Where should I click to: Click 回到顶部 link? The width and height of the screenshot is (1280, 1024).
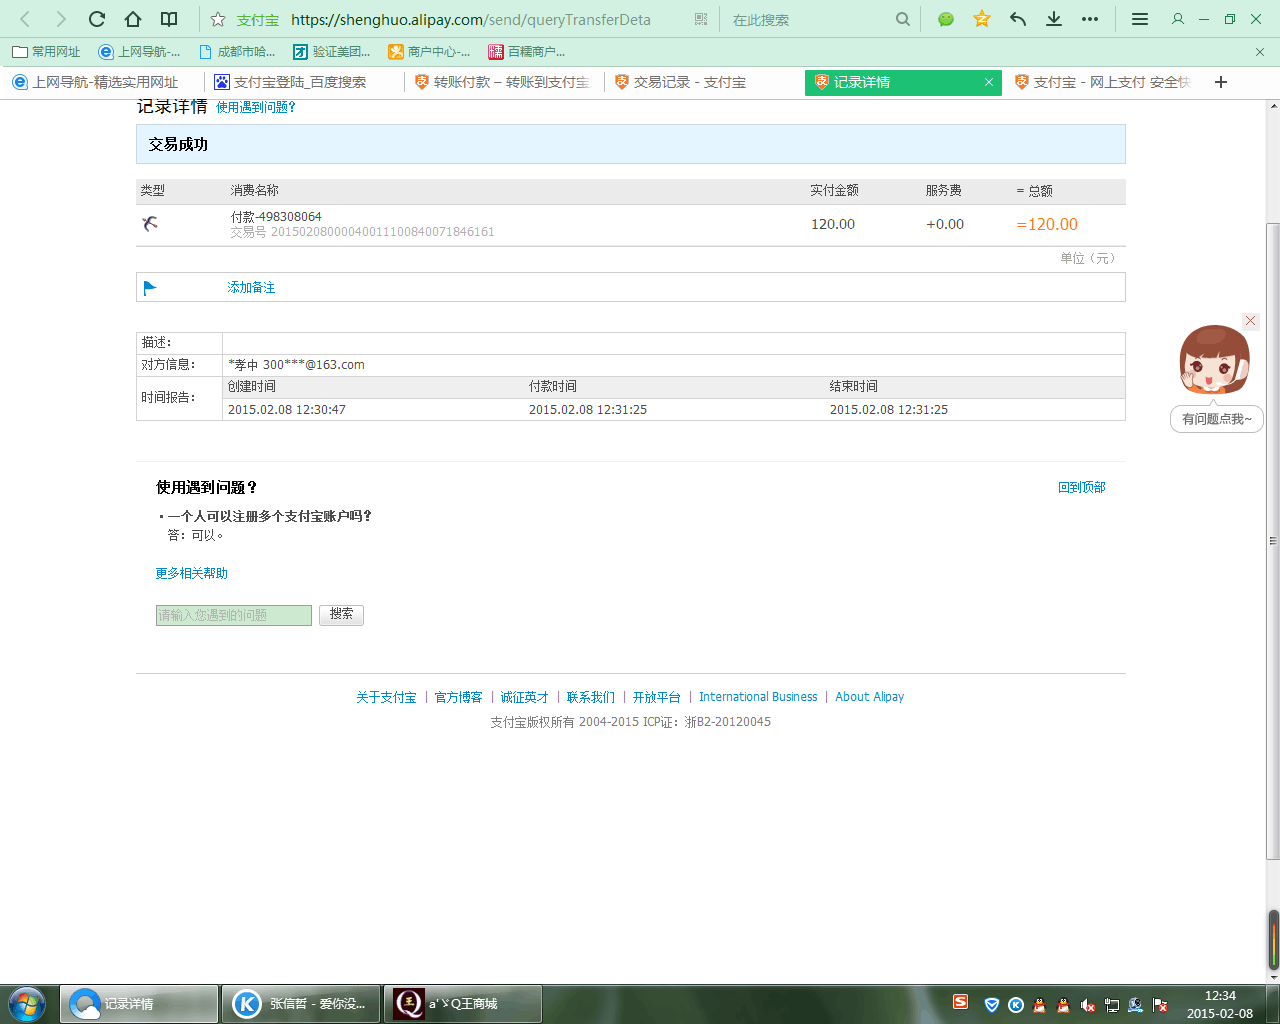pyautogui.click(x=1082, y=487)
